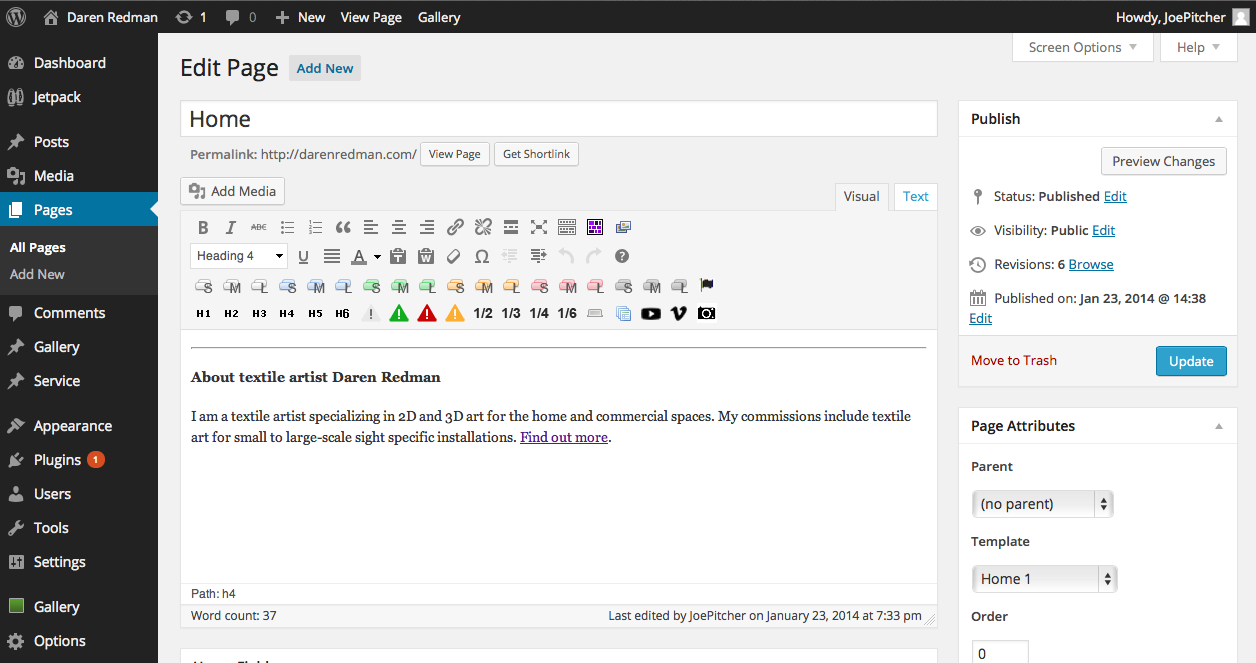Image resolution: width=1256 pixels, height=663 pixels.
Task: Insert the red alert box shortcode
Action: pyautogui.click(x=427, y=313)
